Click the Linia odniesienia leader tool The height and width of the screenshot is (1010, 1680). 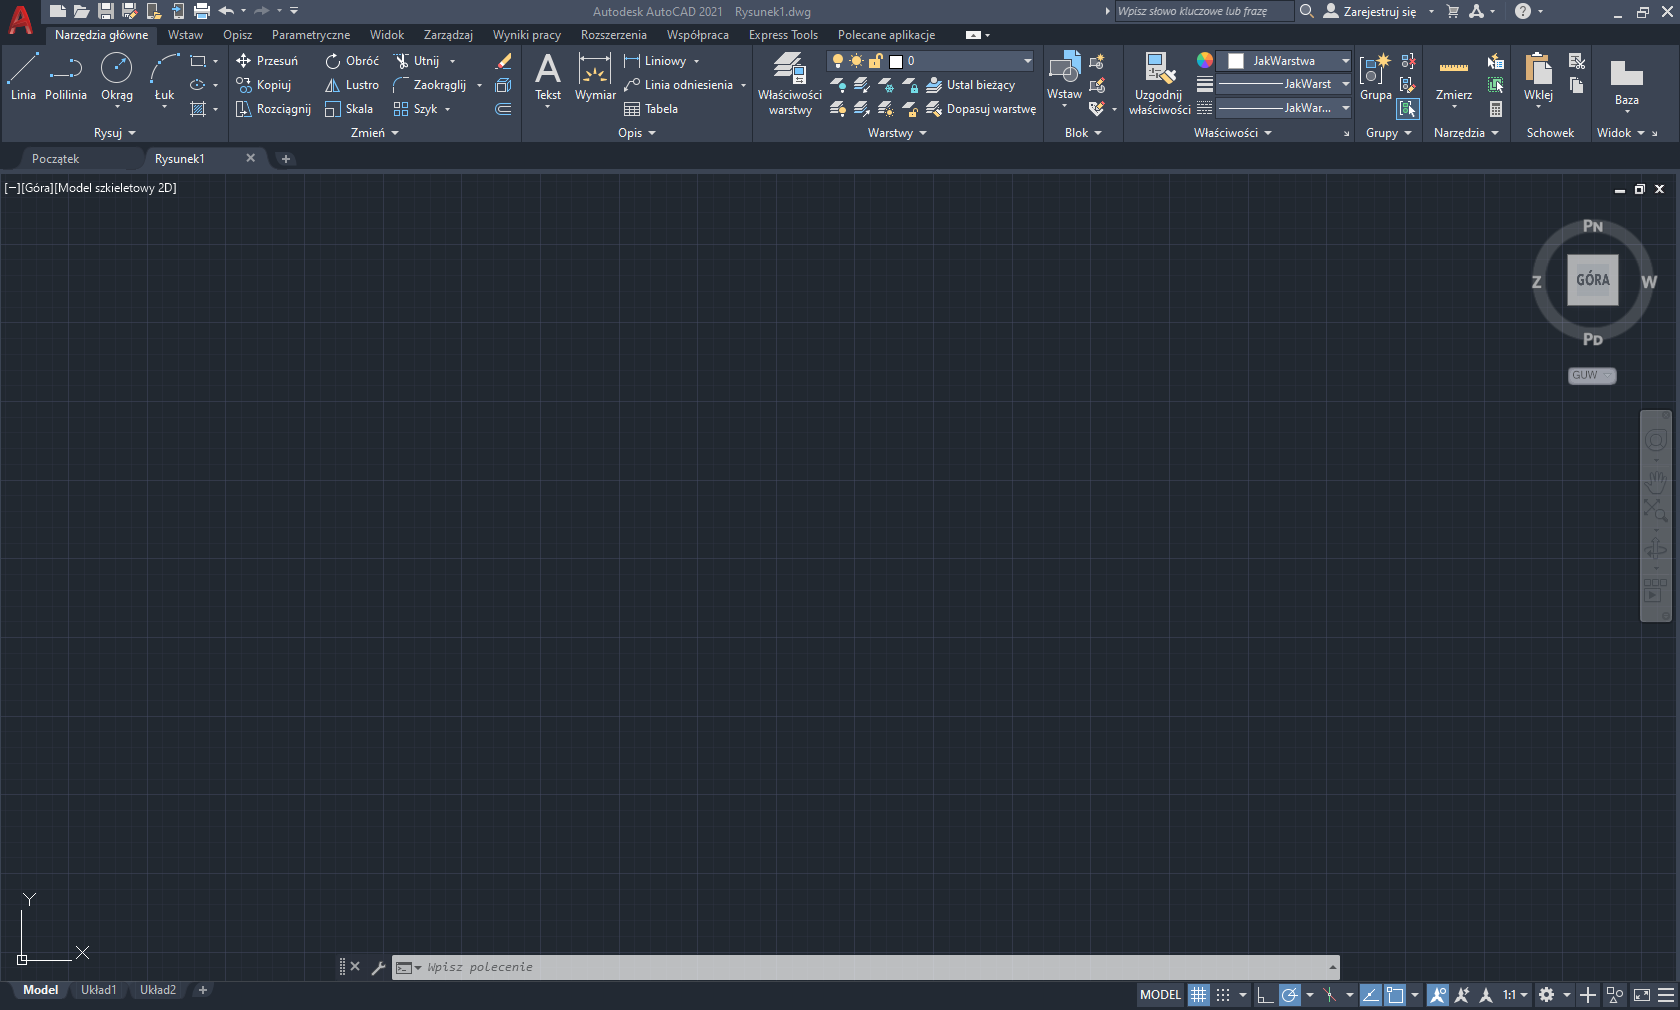pos(679,85)
